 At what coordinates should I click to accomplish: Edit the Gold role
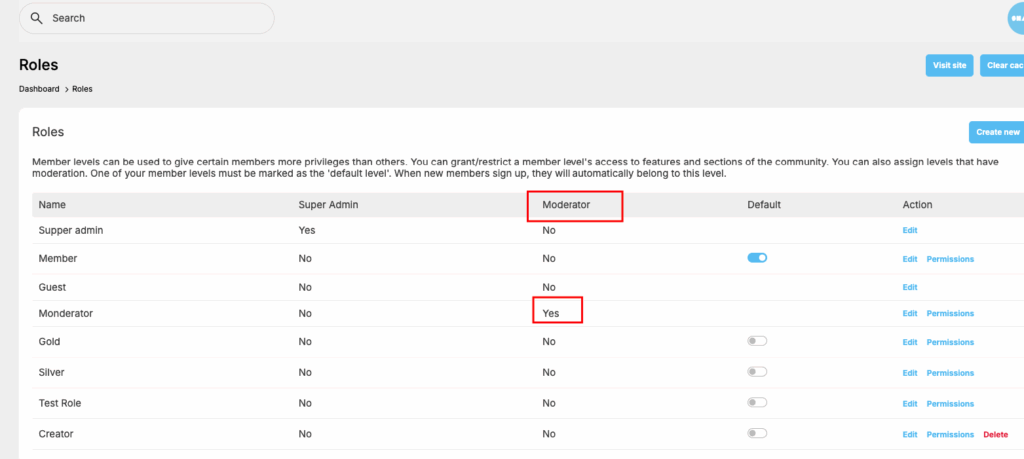(x=909, y=342)
